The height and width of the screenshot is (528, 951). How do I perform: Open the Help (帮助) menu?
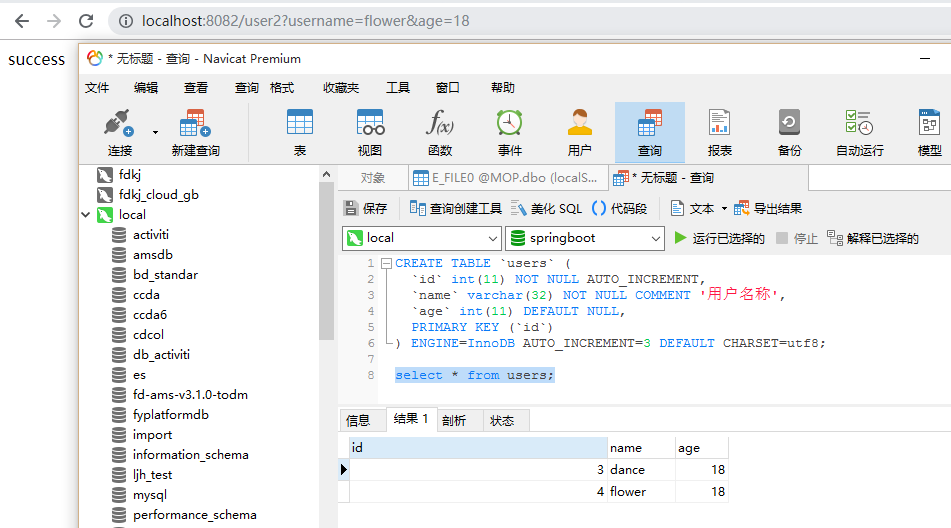click(503, 88)
